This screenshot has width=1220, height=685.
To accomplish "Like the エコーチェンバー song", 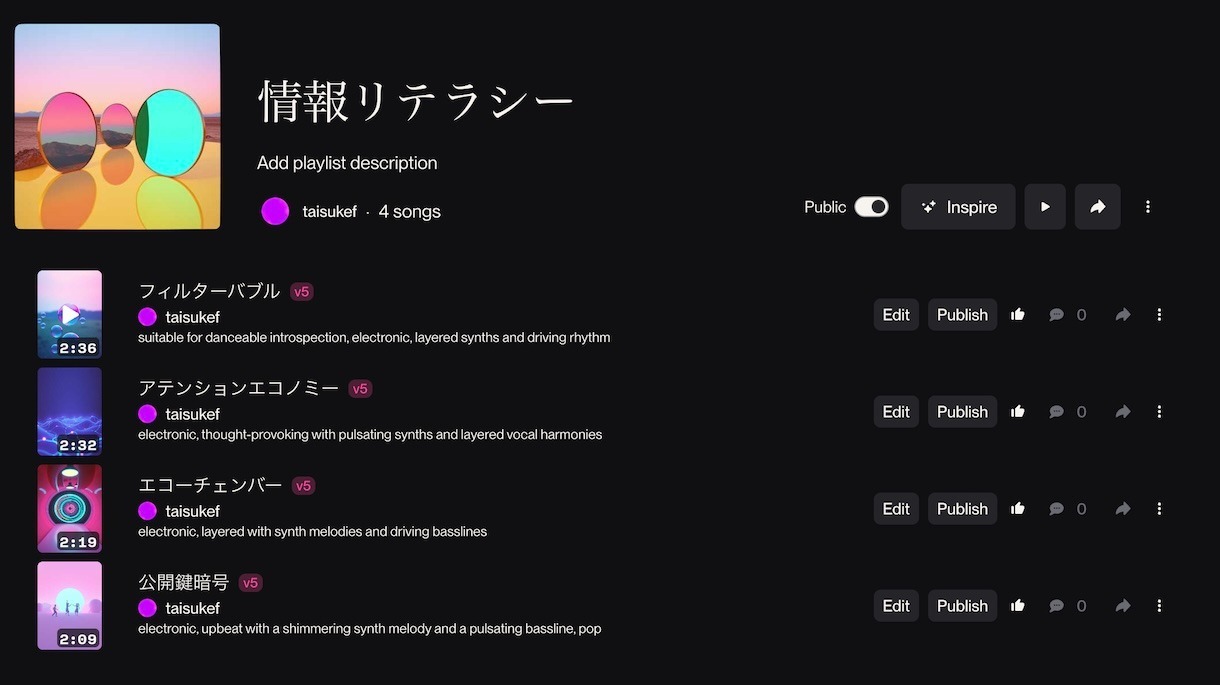I will point(1018,509).
